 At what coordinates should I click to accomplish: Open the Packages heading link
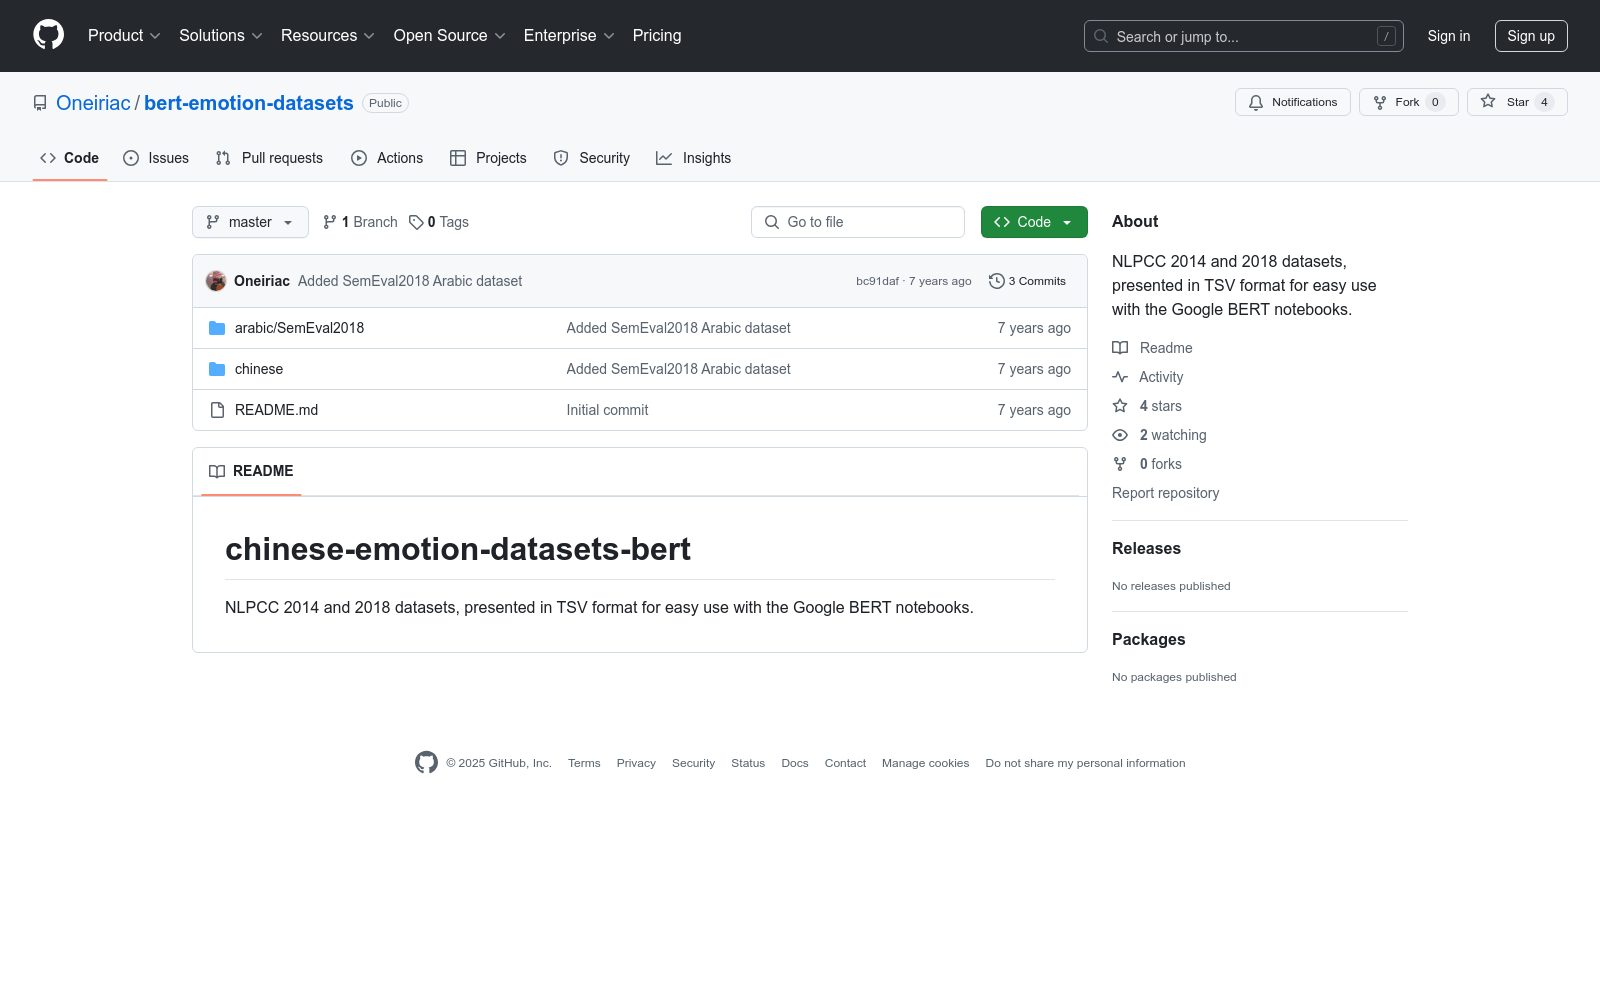tap(1148, 639)
